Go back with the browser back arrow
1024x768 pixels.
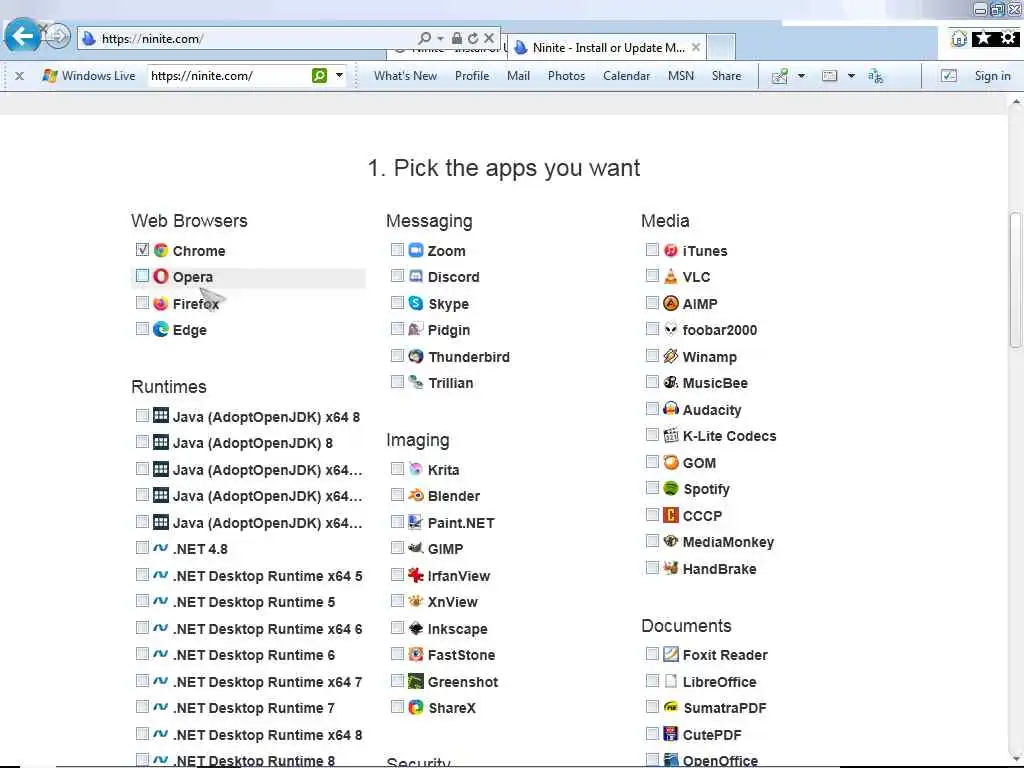tap(22, 35)
